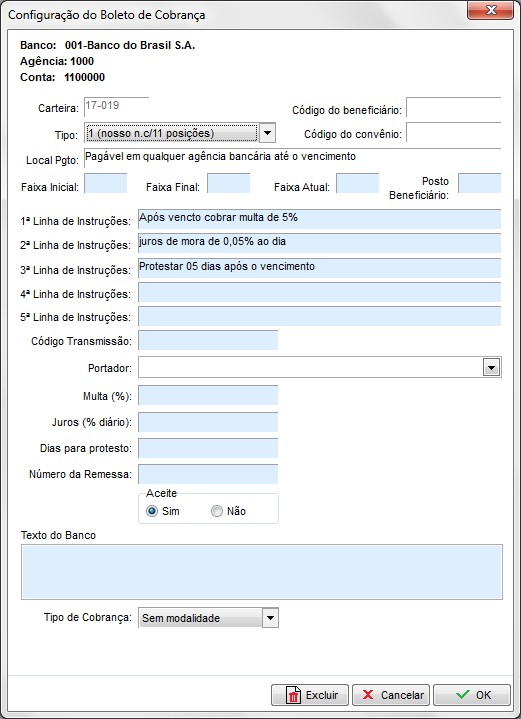
Task: Confirm with the green check OK button
Action: click(472, 695)
